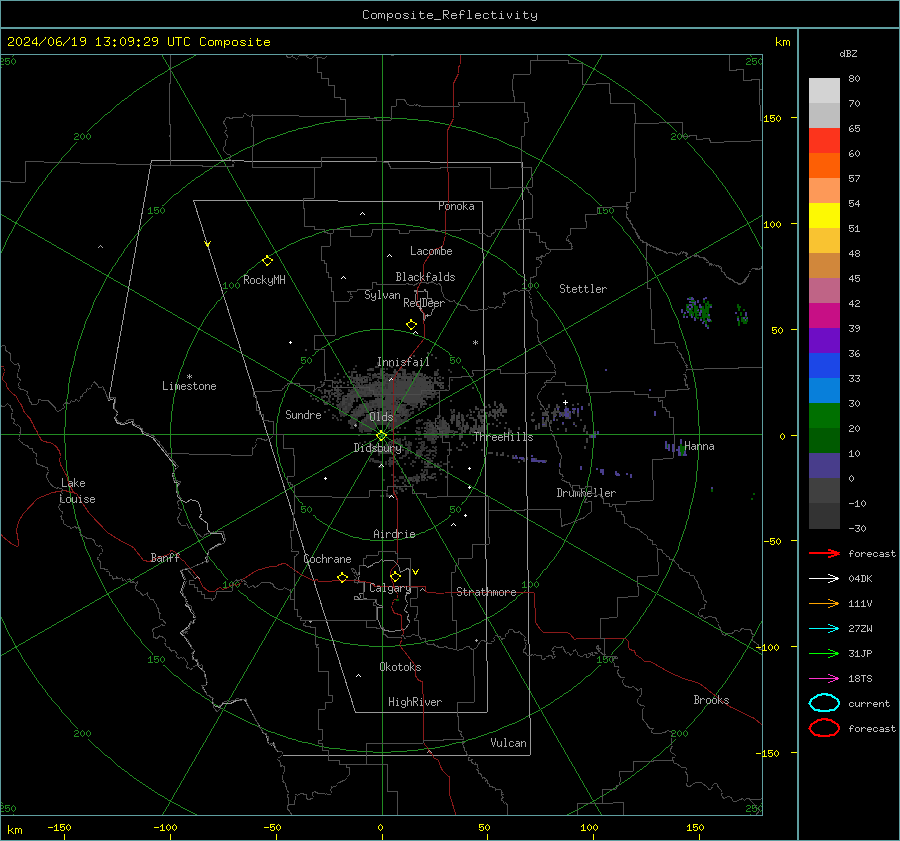
Task: Click the magenta 18TS arrow legend icon
Action: click(x=824, y=679)
